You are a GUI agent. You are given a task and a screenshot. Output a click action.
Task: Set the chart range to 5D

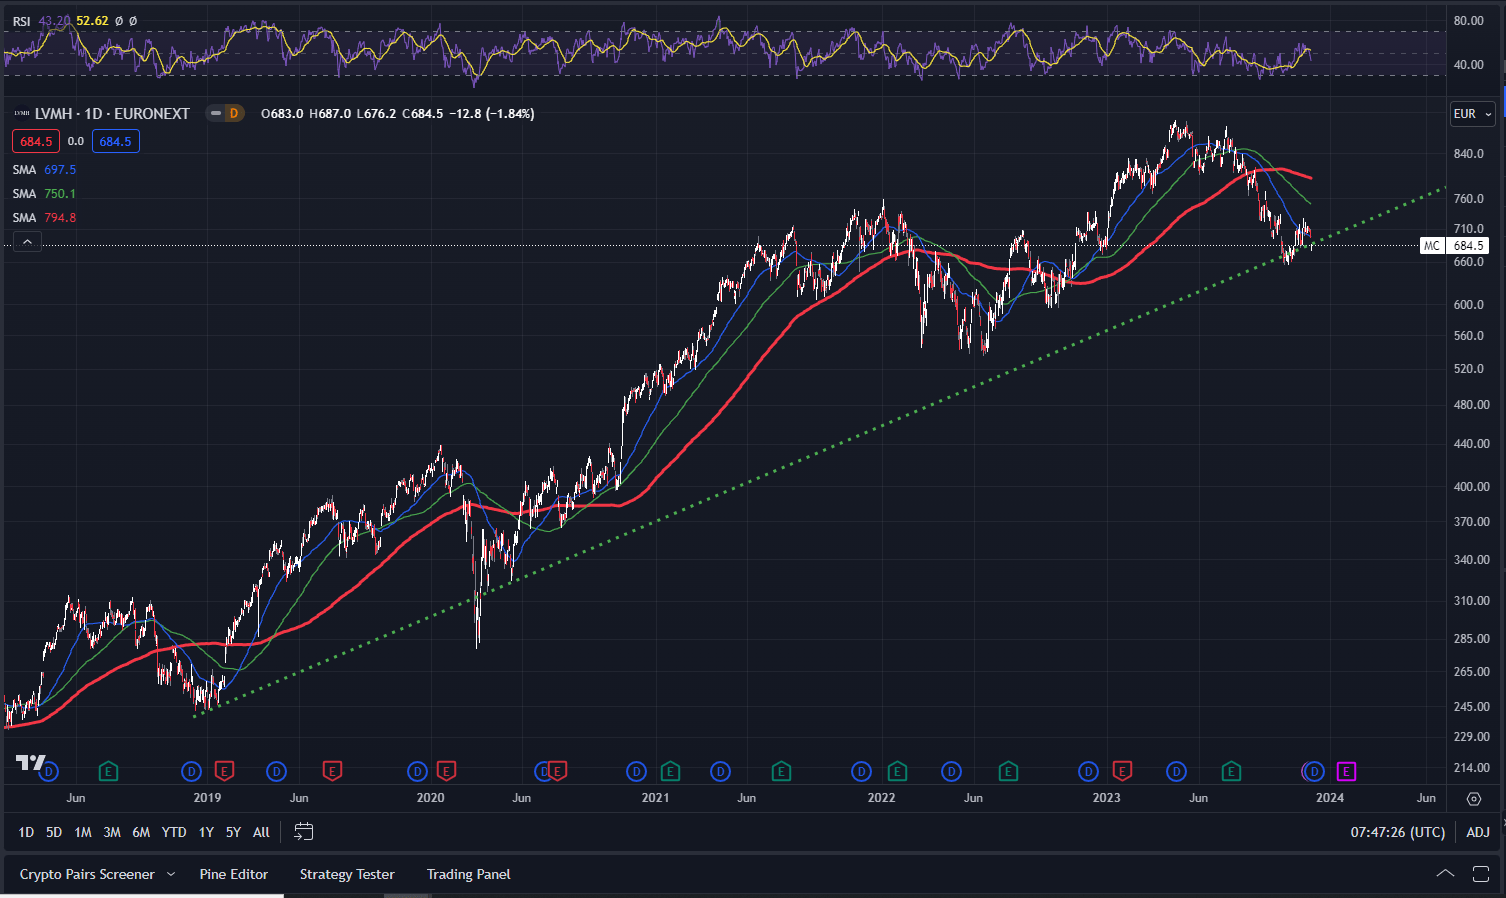coord(54,832)
